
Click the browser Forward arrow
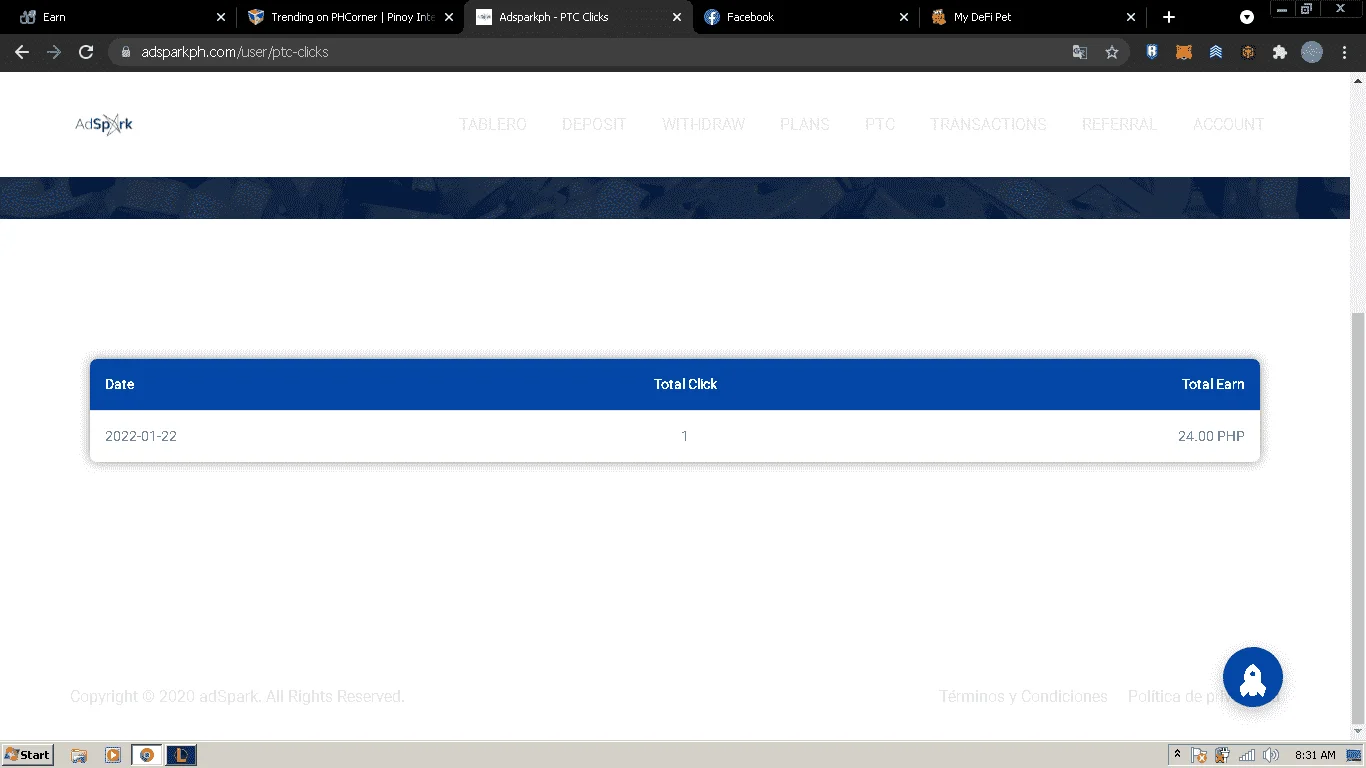54,52
